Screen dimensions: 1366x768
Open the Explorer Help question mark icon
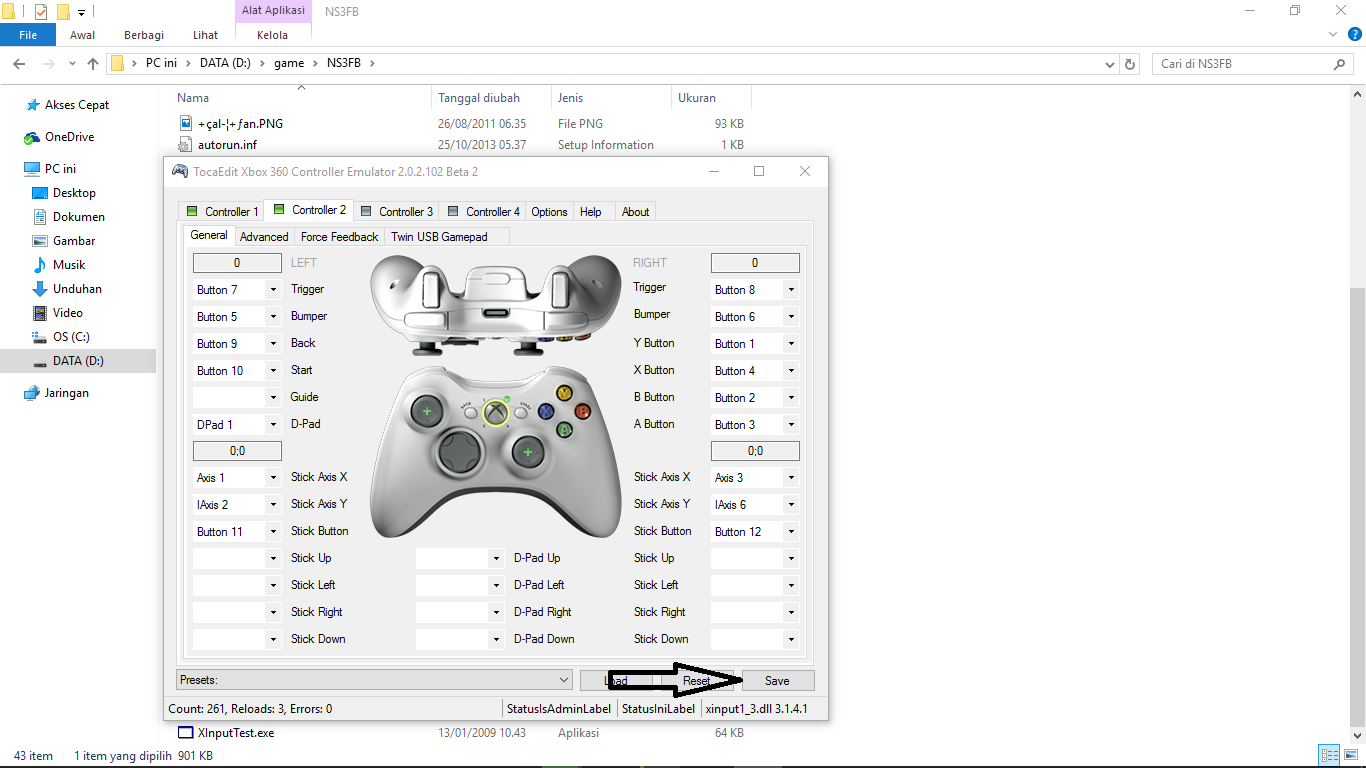click(x=1353, y=34)
